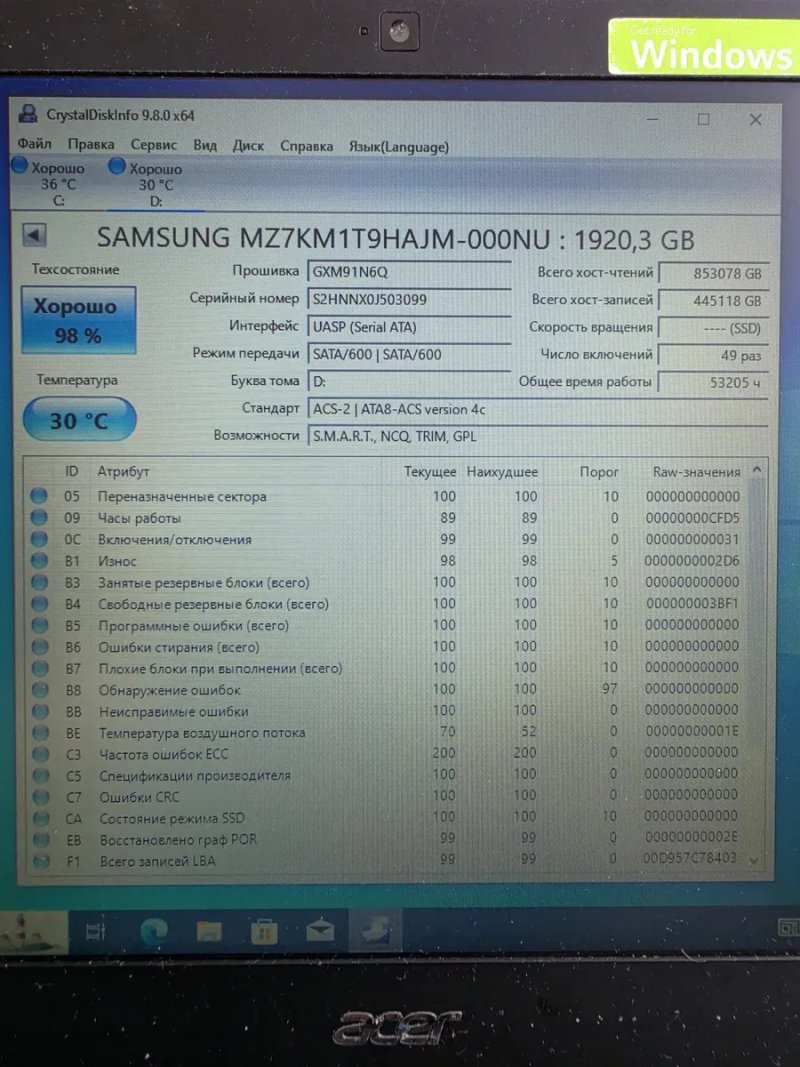The width and height of the screenshot is (800, 1067).
Task: Click the SMART list scrollbar up arrow
Action: pos(756,470)
